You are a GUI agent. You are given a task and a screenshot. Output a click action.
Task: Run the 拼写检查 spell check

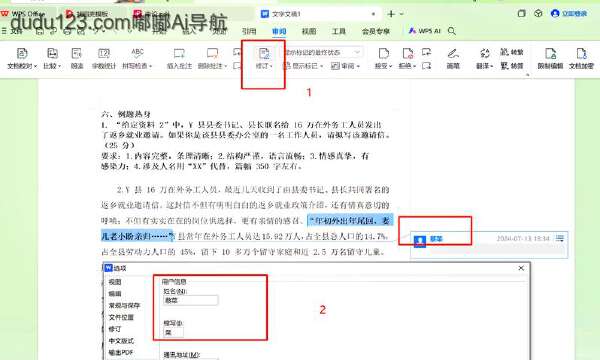tap(137, 58)
